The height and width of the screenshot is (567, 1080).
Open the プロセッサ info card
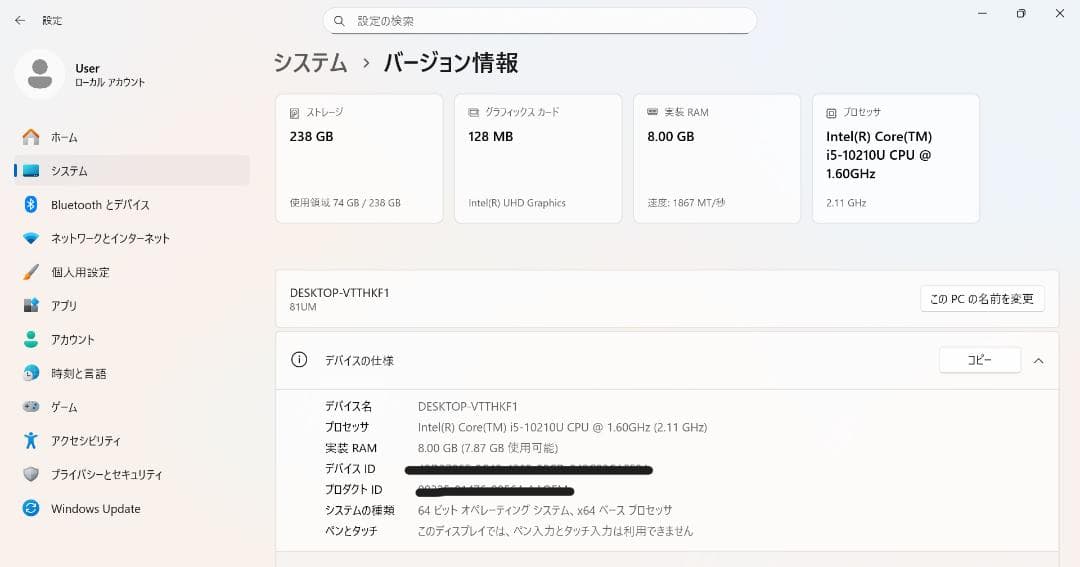point(896,158)
